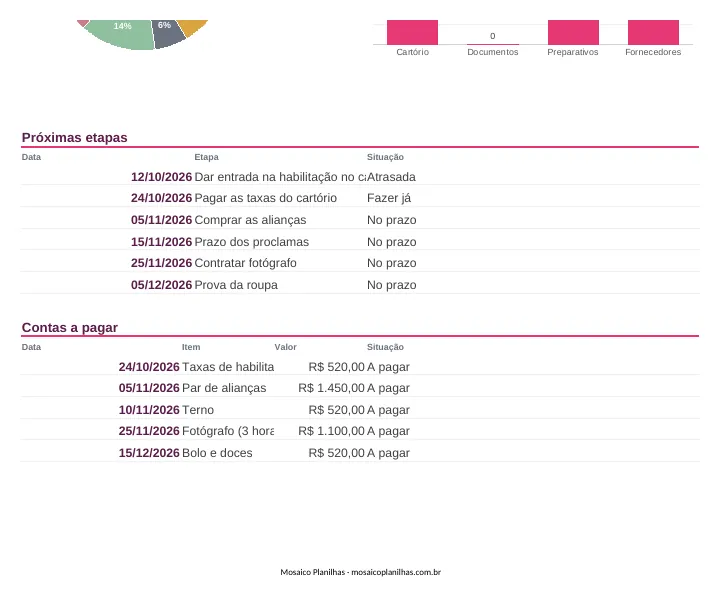Image resolution: width=719 pixels, height=597 pixels.
Task: Select Prova da roupa cell
Action: click(x=236, y=285)
